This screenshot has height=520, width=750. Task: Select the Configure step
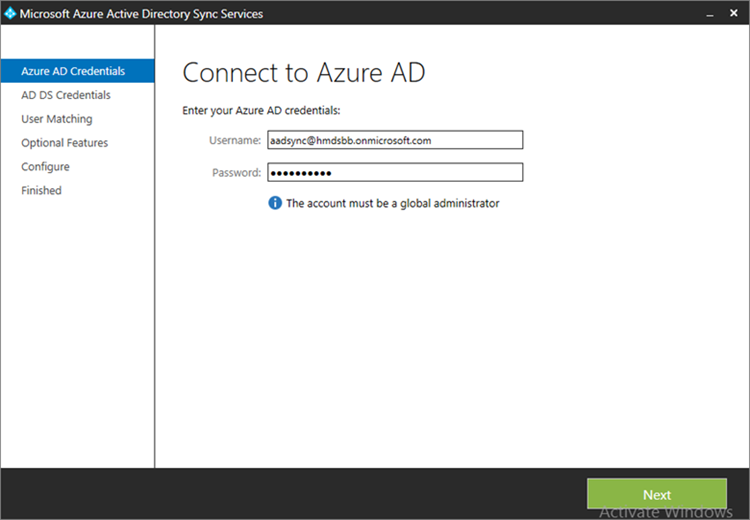(45, 166)
